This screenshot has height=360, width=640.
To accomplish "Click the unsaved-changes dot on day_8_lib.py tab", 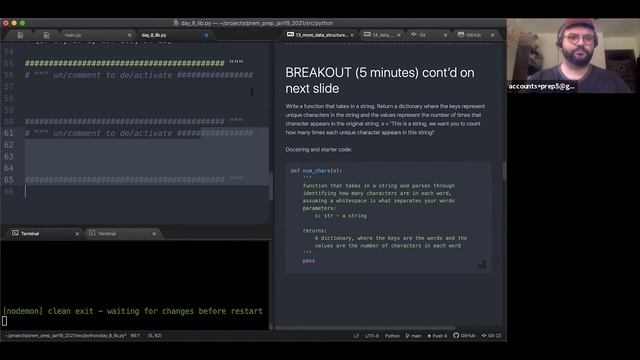I will coord(206,35).
